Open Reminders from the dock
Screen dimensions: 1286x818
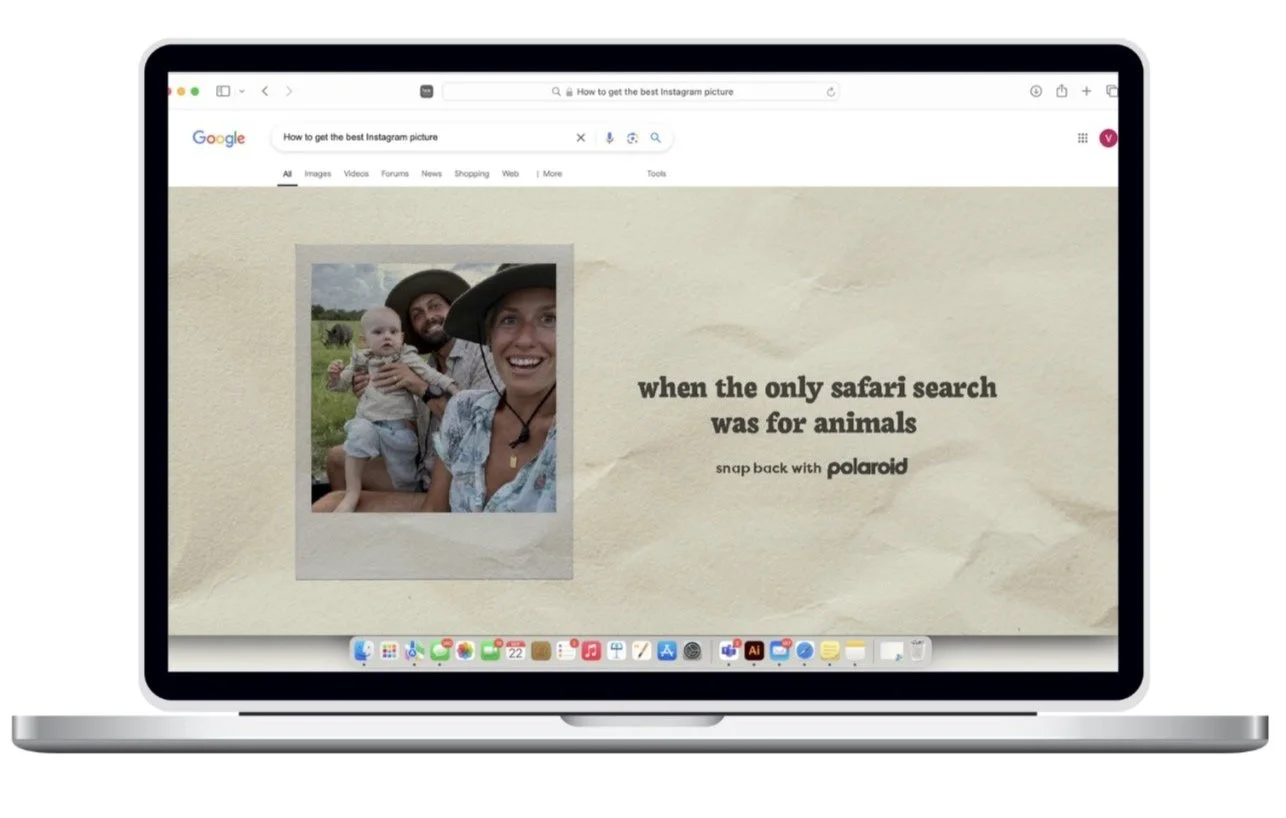(566, 651)
